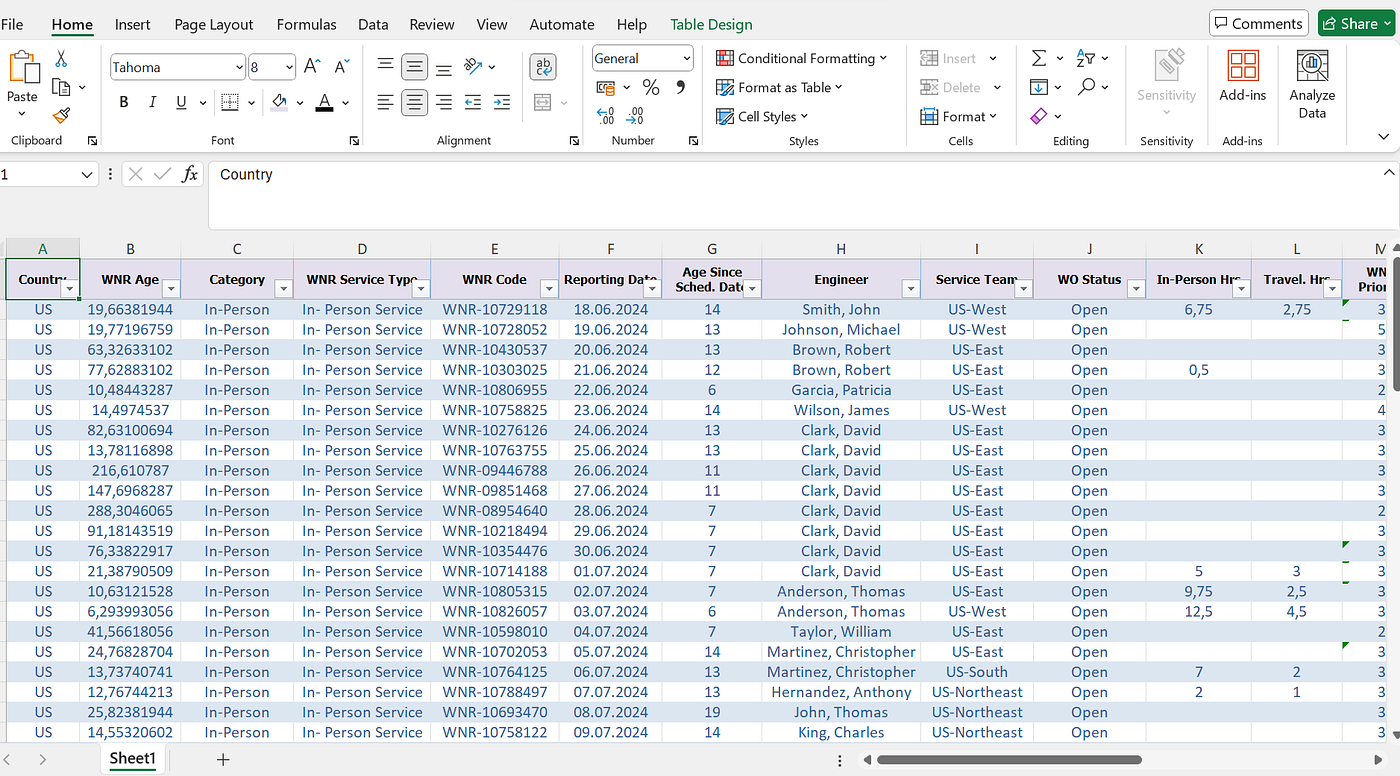Open the Table Design tab
Viewport: 1400px width, 776px height.
tap(711, 24)
